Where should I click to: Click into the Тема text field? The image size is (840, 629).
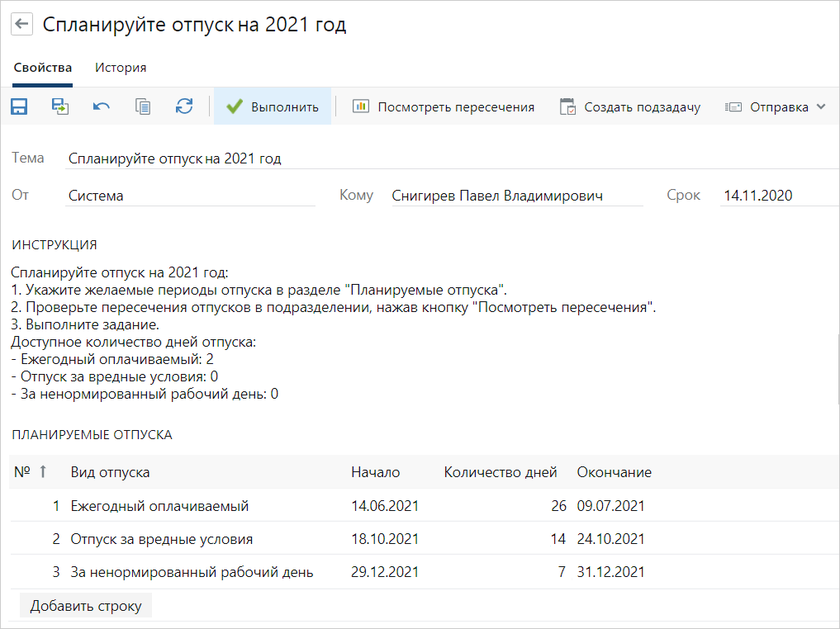[400, 158]
